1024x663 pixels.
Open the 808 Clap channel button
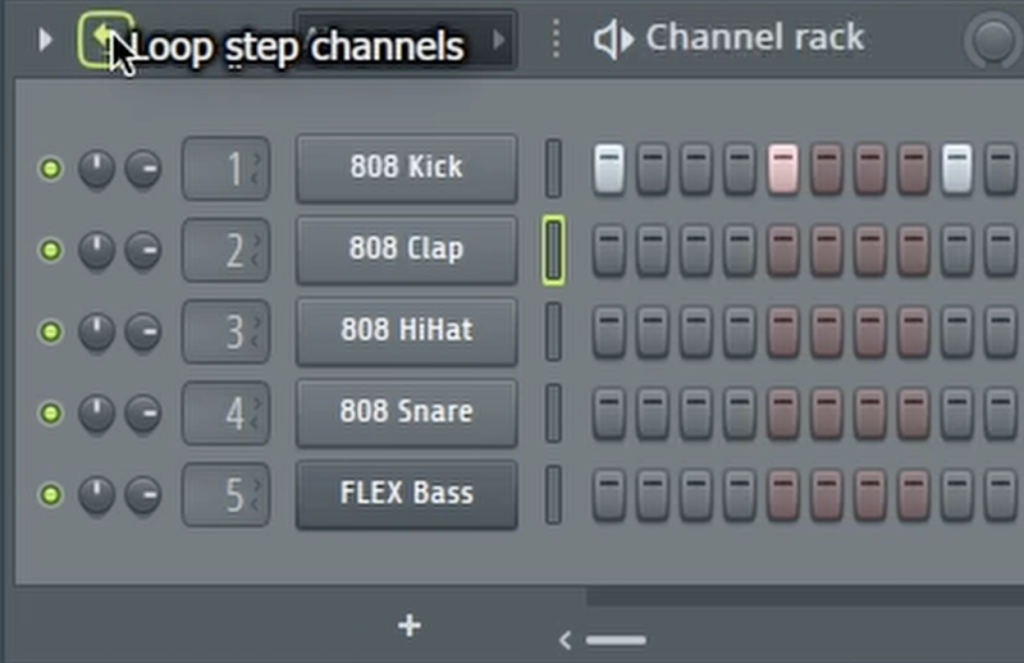[406, 249]
